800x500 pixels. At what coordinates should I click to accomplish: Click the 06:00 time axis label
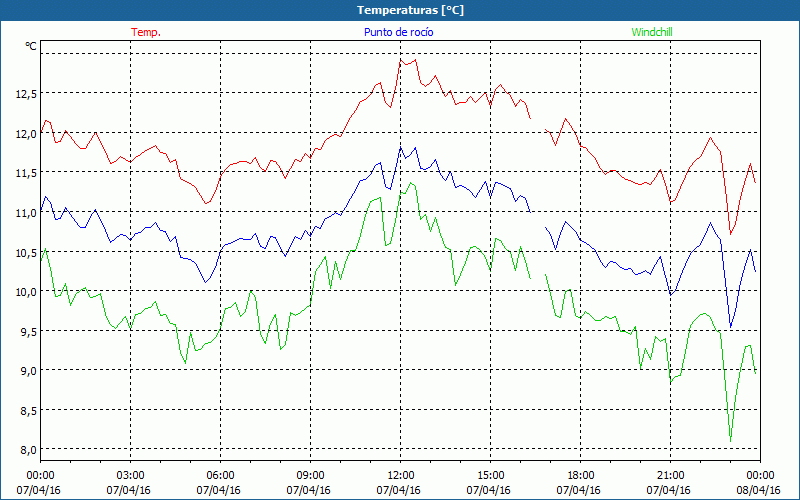220,476
